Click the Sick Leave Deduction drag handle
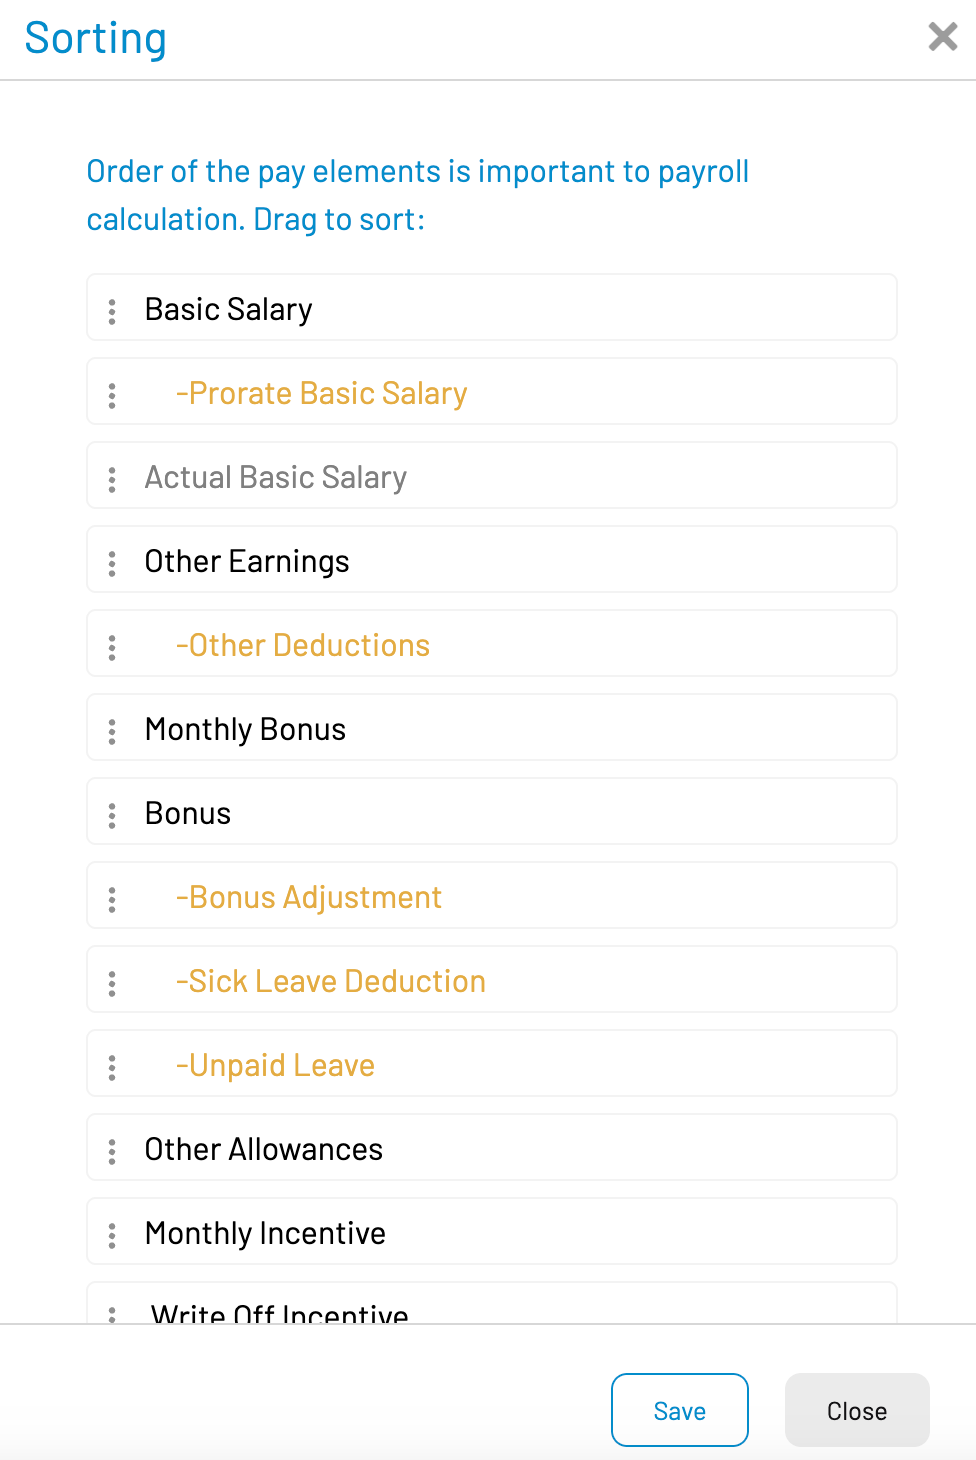The image size is (976, 1460). click(x=112, y=983)
